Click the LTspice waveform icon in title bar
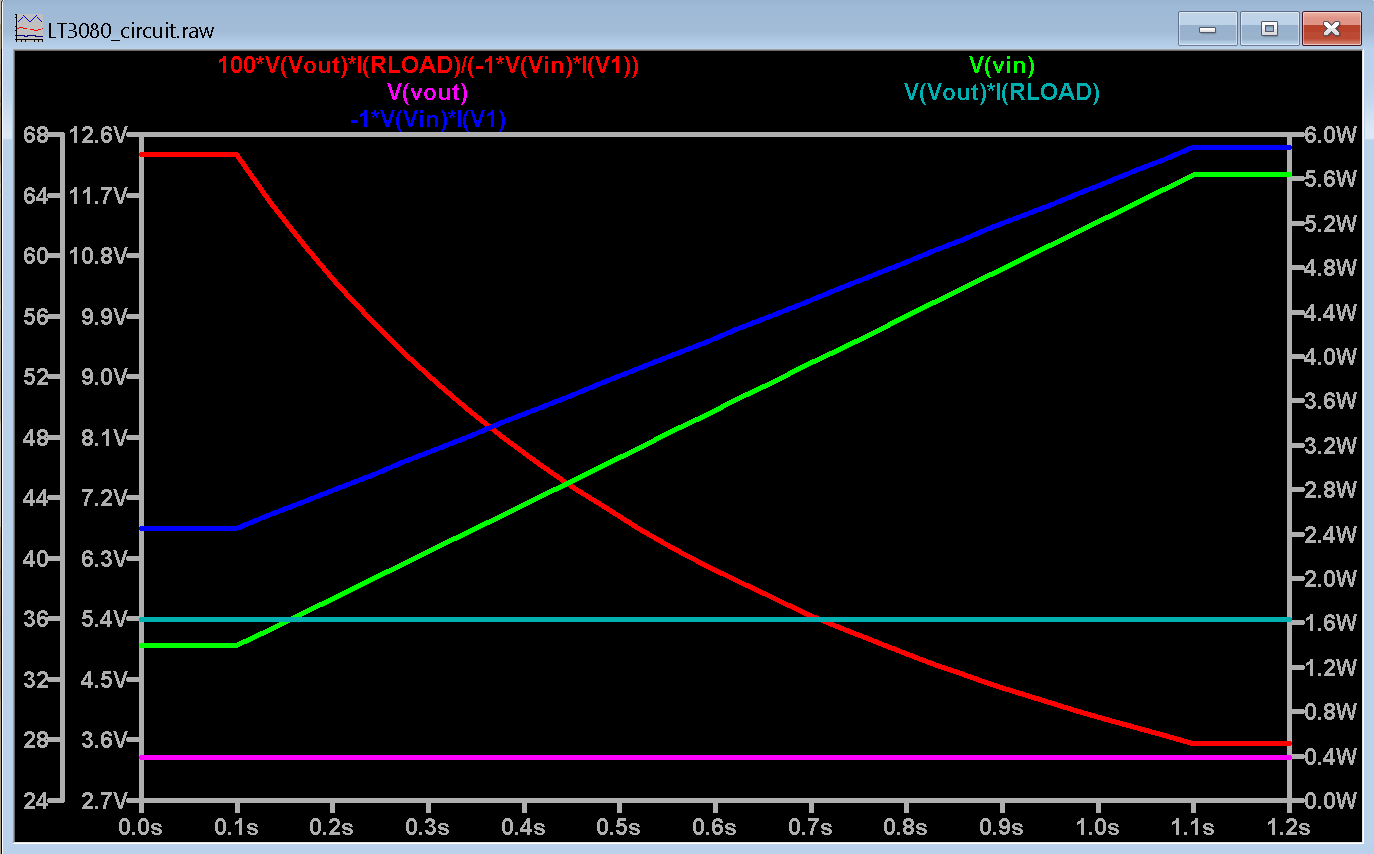 point(30,29)
